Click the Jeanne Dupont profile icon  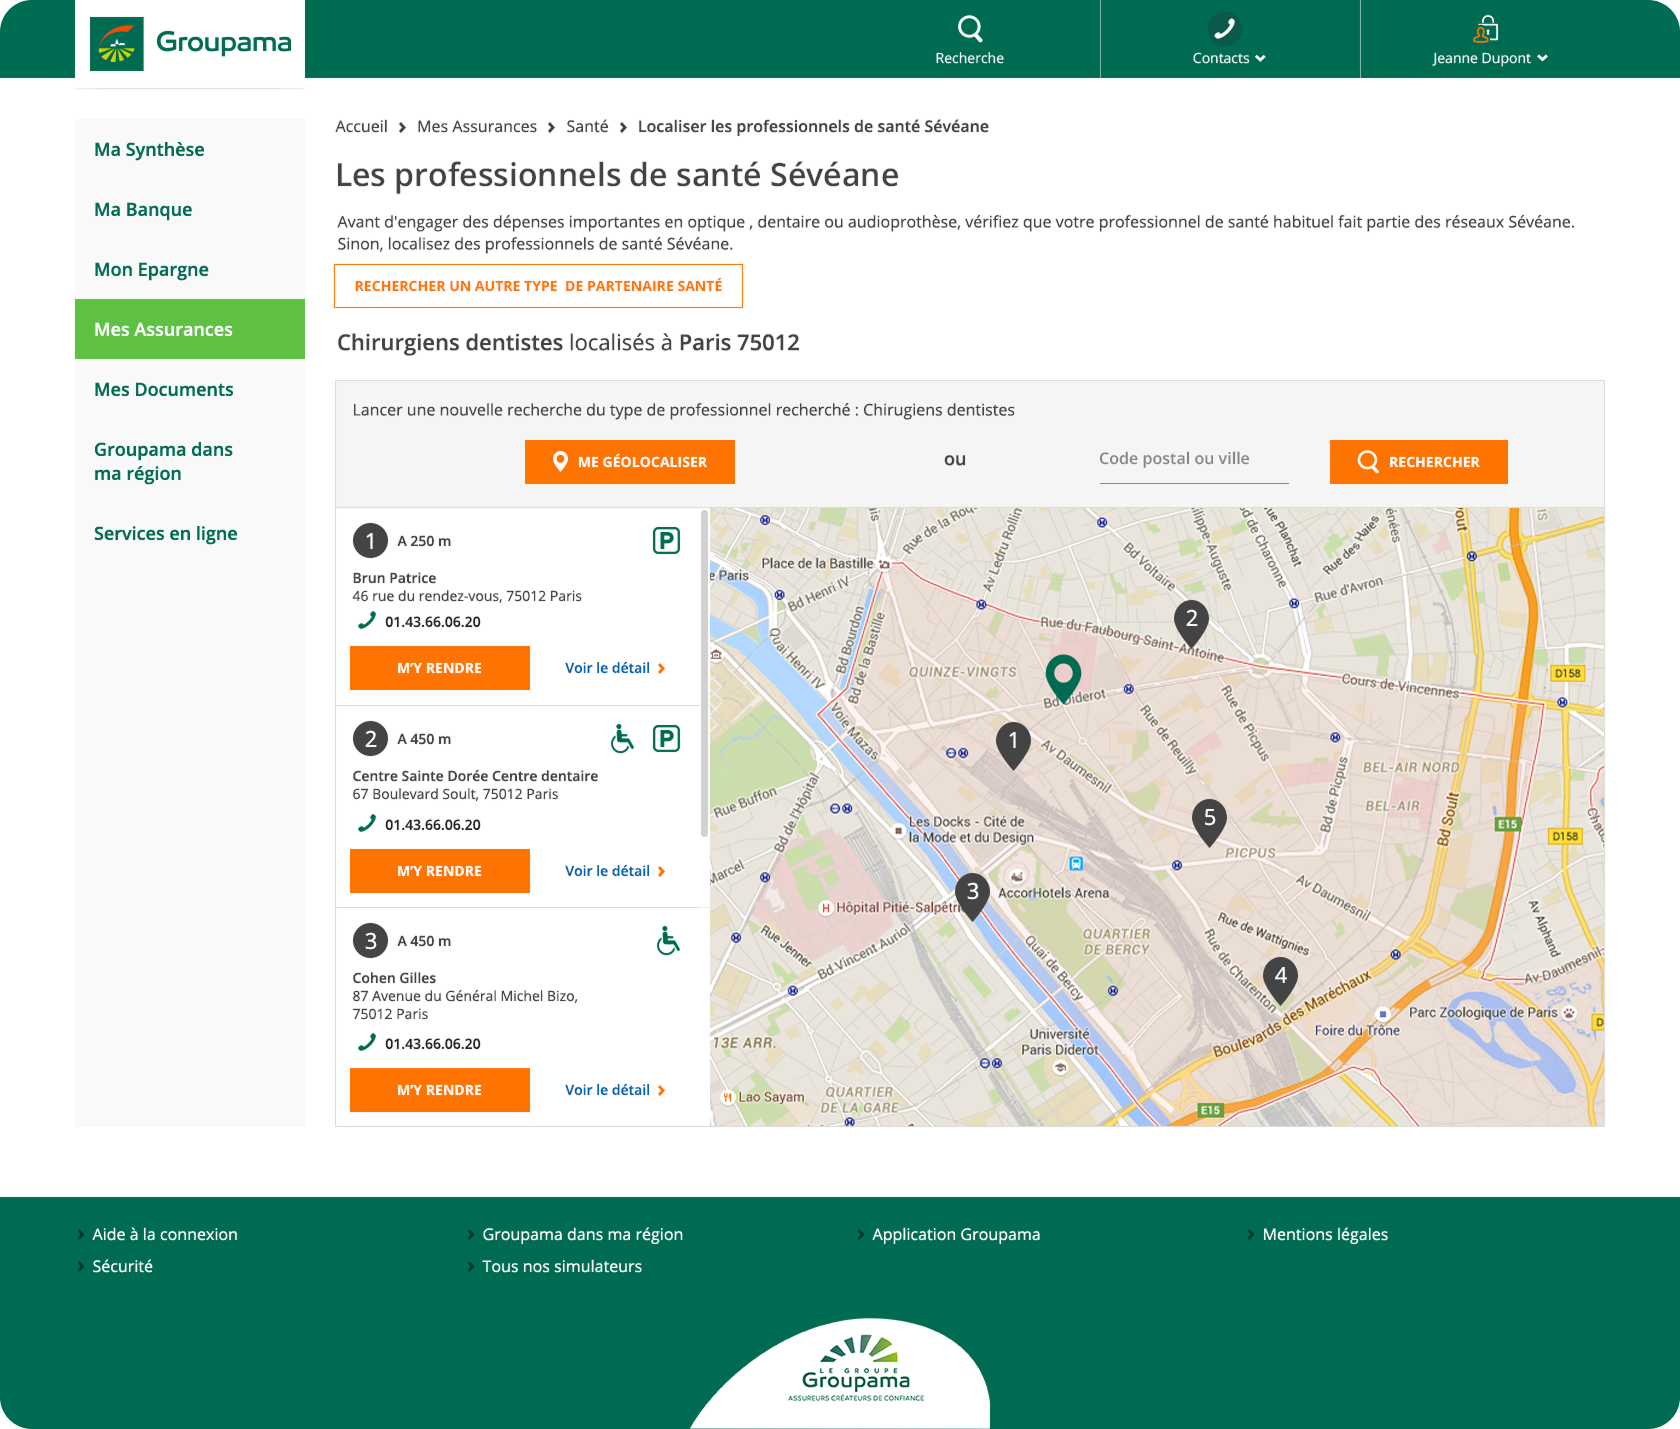tap(1488, 27)
